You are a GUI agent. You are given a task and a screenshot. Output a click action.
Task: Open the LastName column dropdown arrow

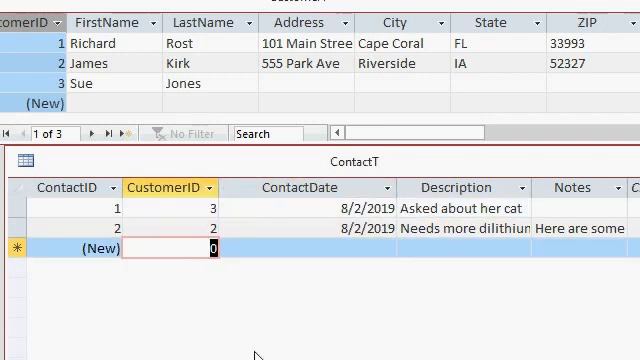(249, 23)
